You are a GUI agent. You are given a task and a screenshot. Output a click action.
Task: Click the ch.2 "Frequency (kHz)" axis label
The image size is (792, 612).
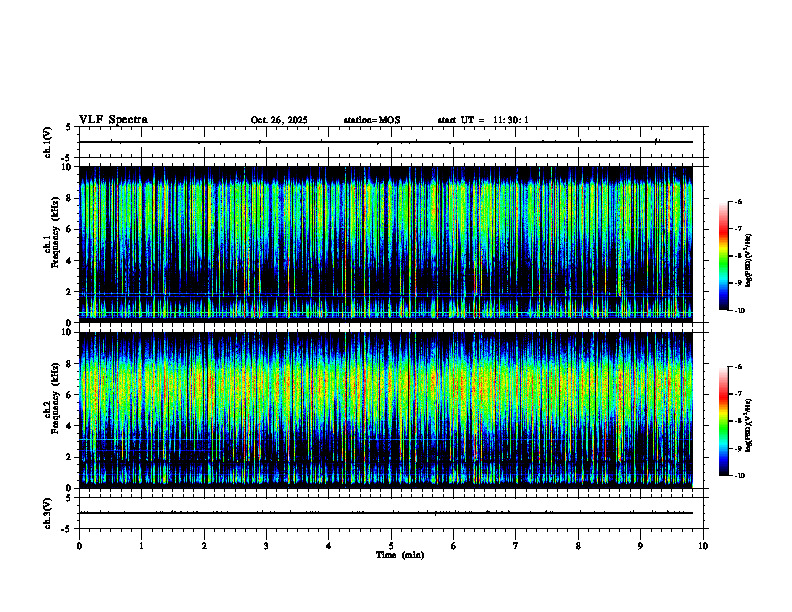[55, 399]
